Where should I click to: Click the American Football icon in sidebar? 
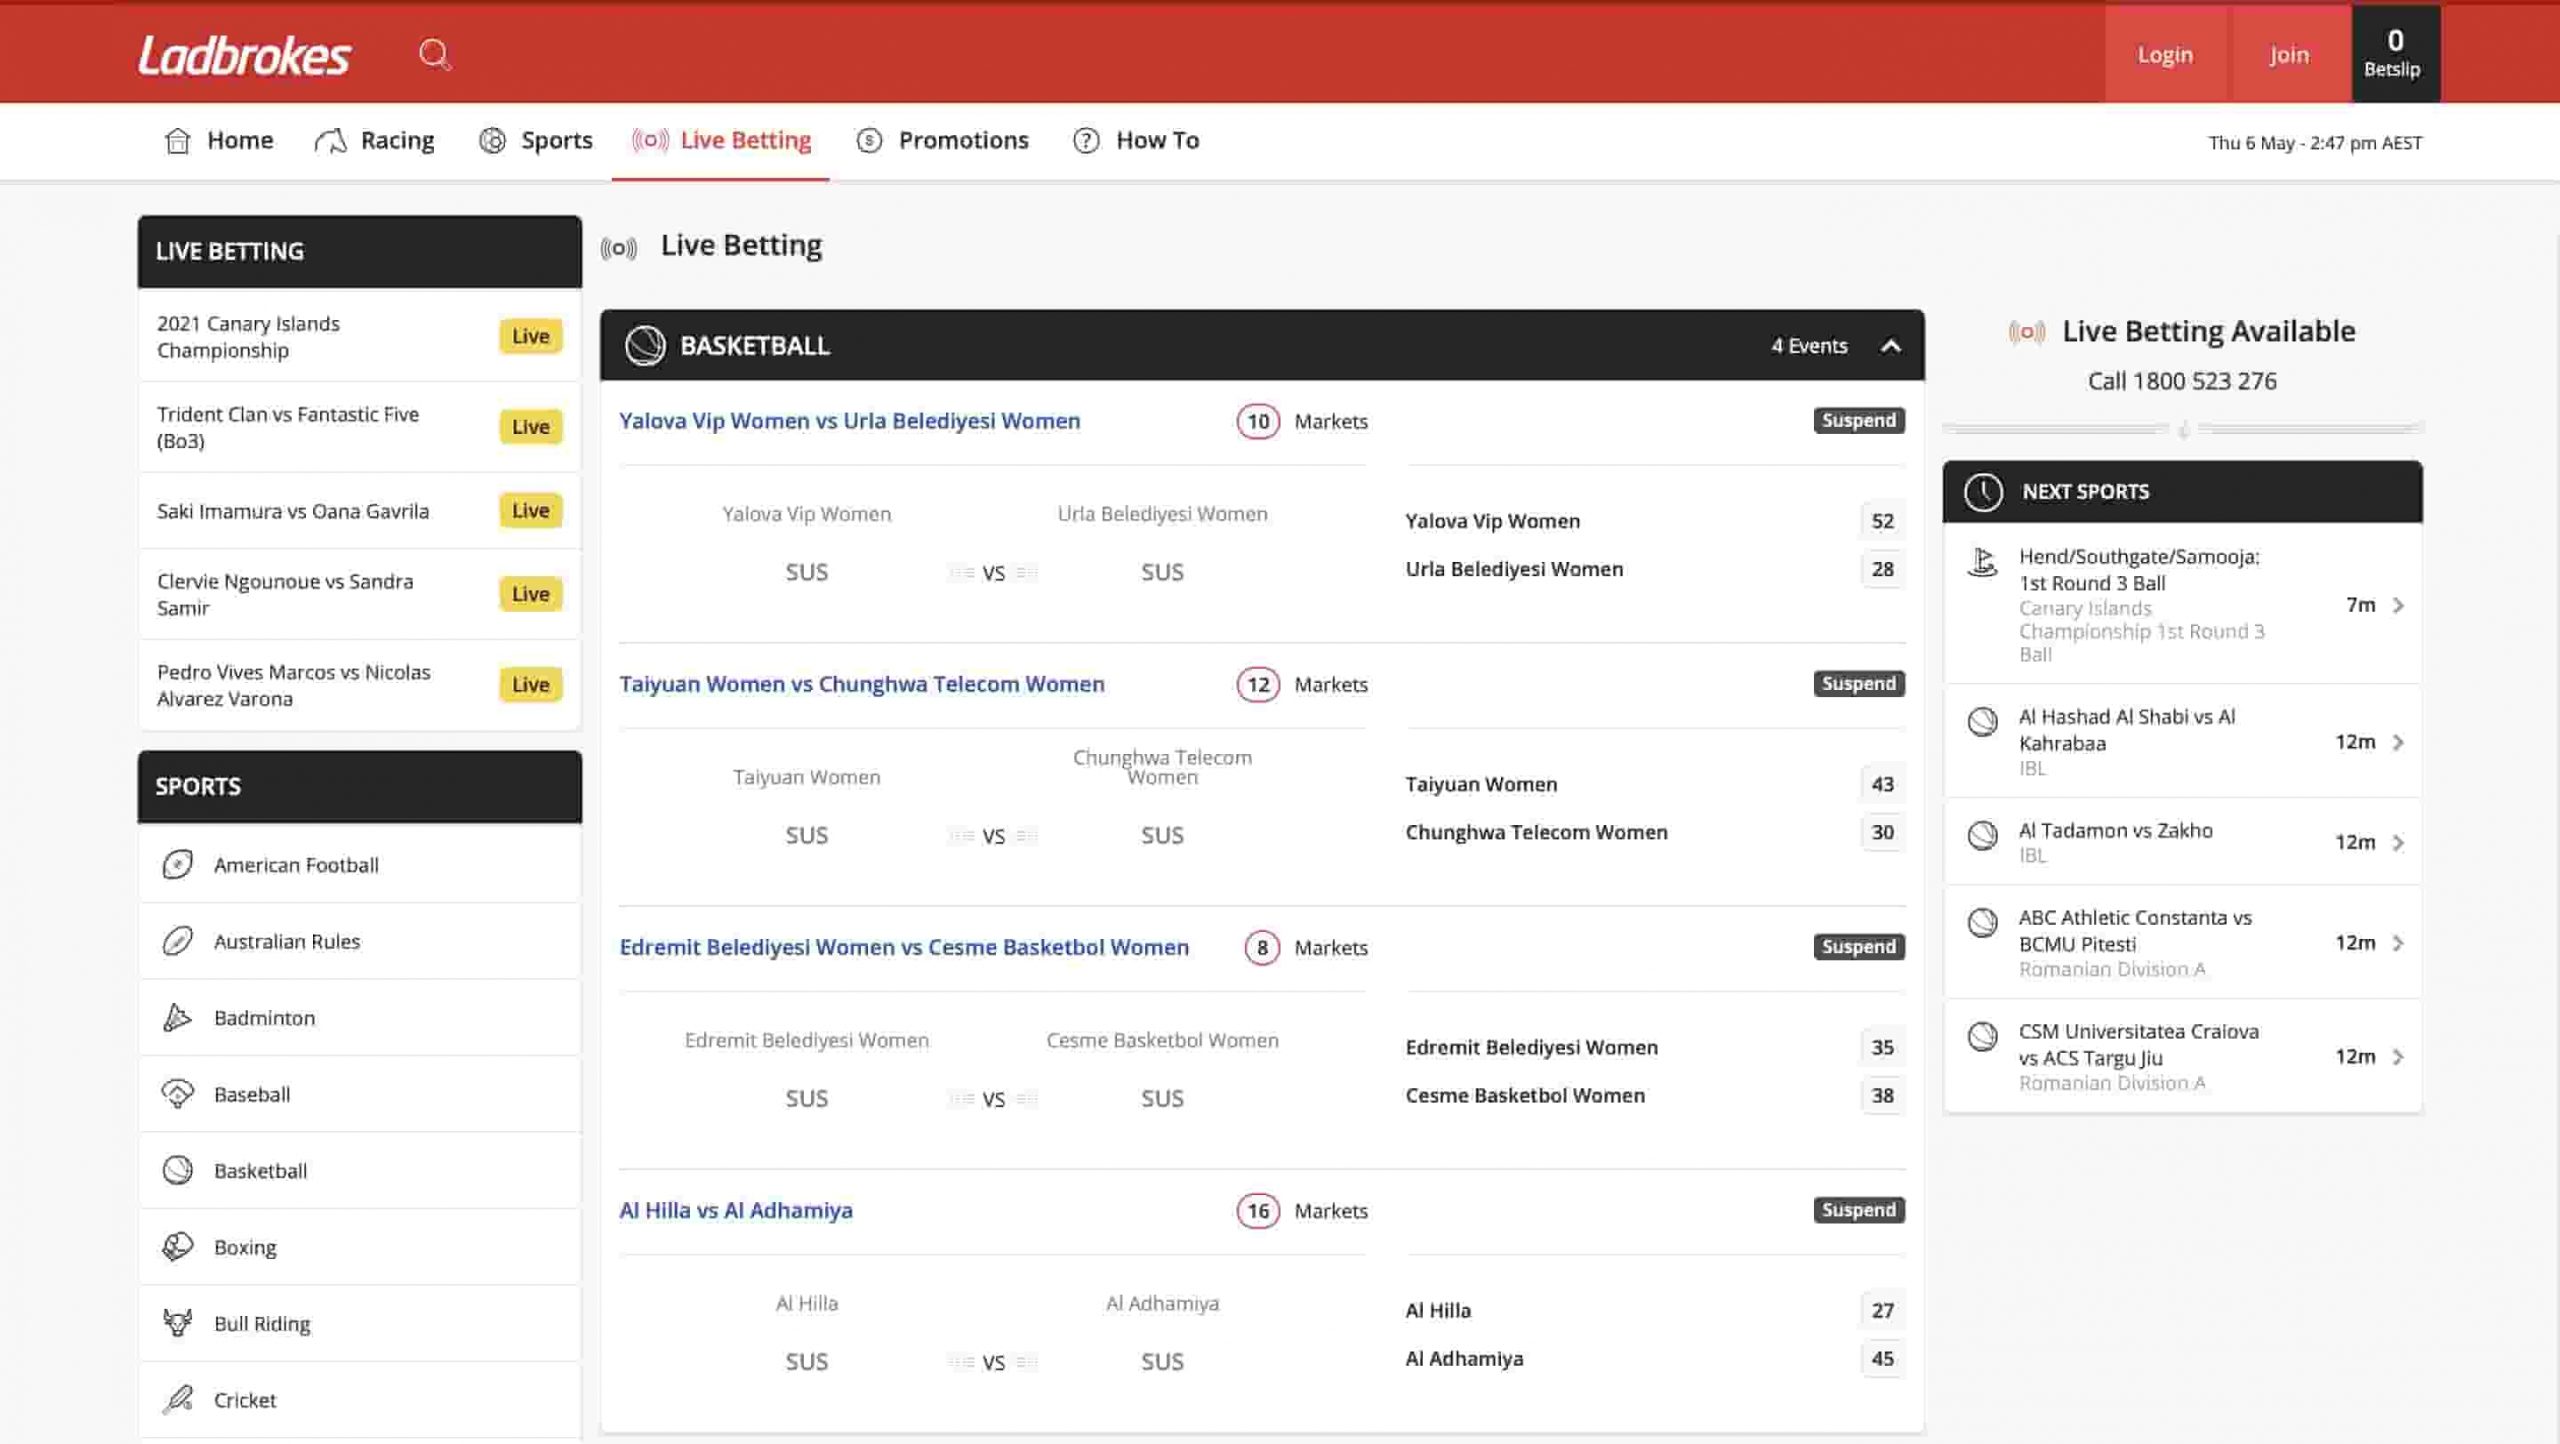coord(177,864)
